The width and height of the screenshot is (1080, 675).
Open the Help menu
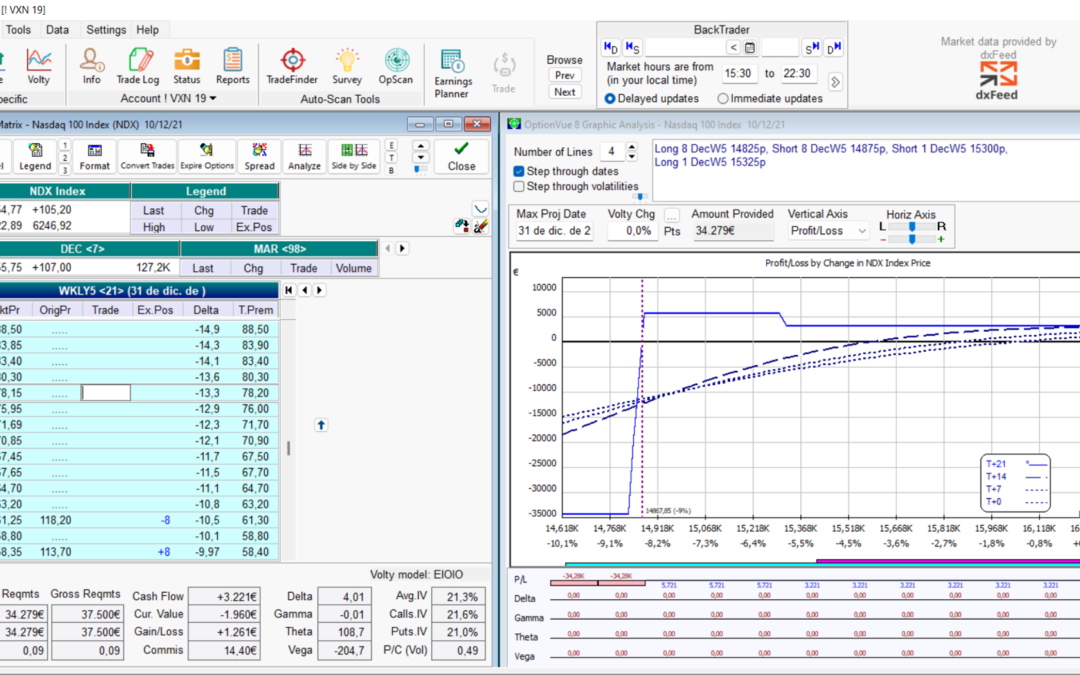pyautogui.click(x=147, y=30)
